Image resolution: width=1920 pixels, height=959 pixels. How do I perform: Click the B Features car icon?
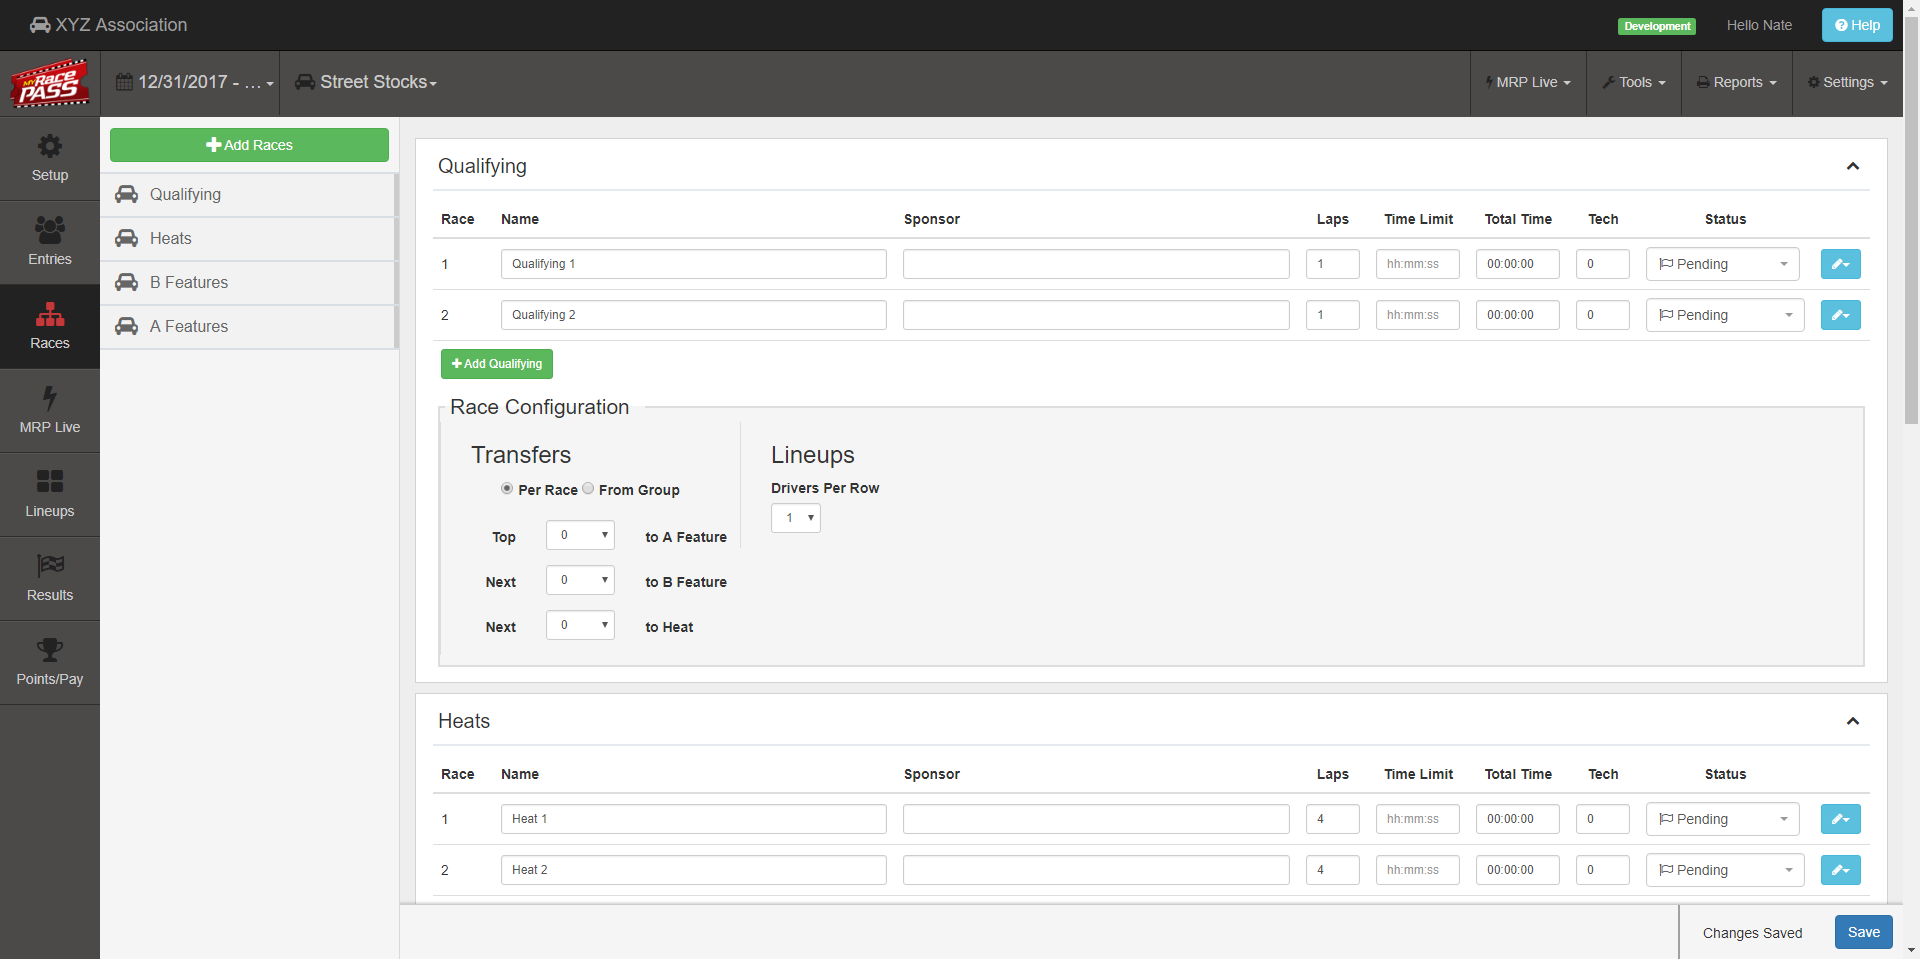127,282
